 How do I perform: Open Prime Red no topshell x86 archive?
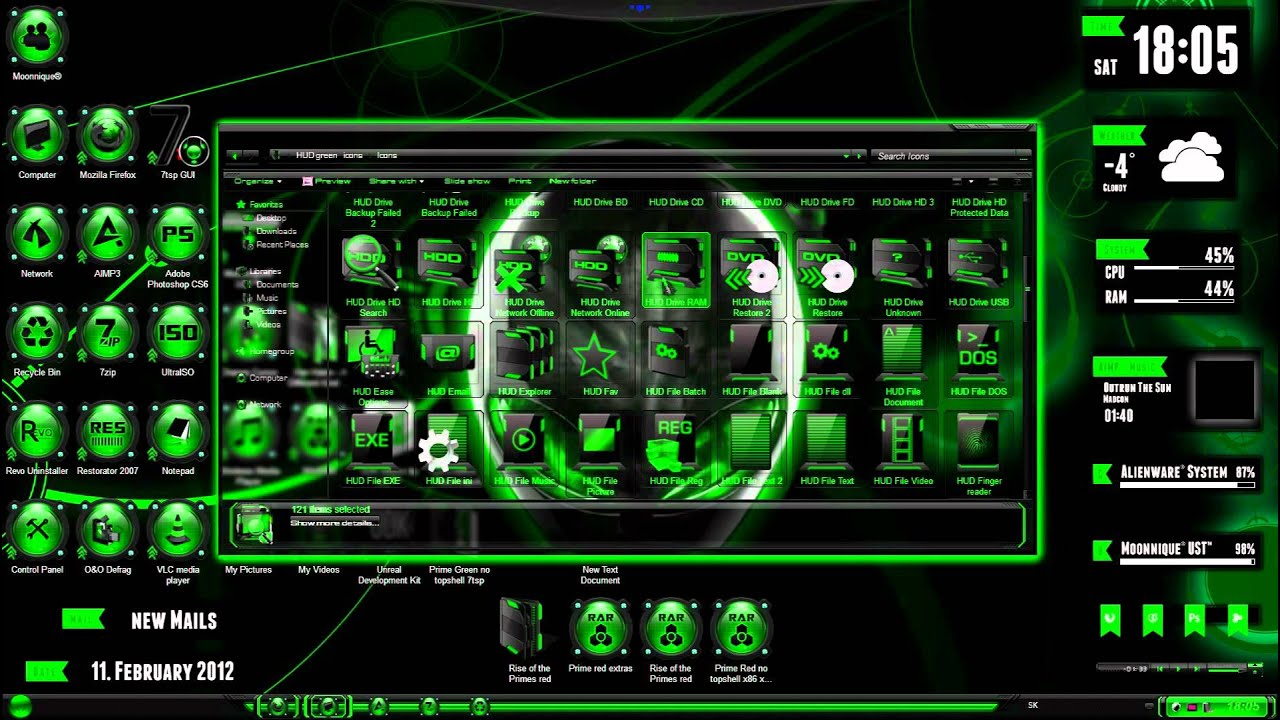742,640
